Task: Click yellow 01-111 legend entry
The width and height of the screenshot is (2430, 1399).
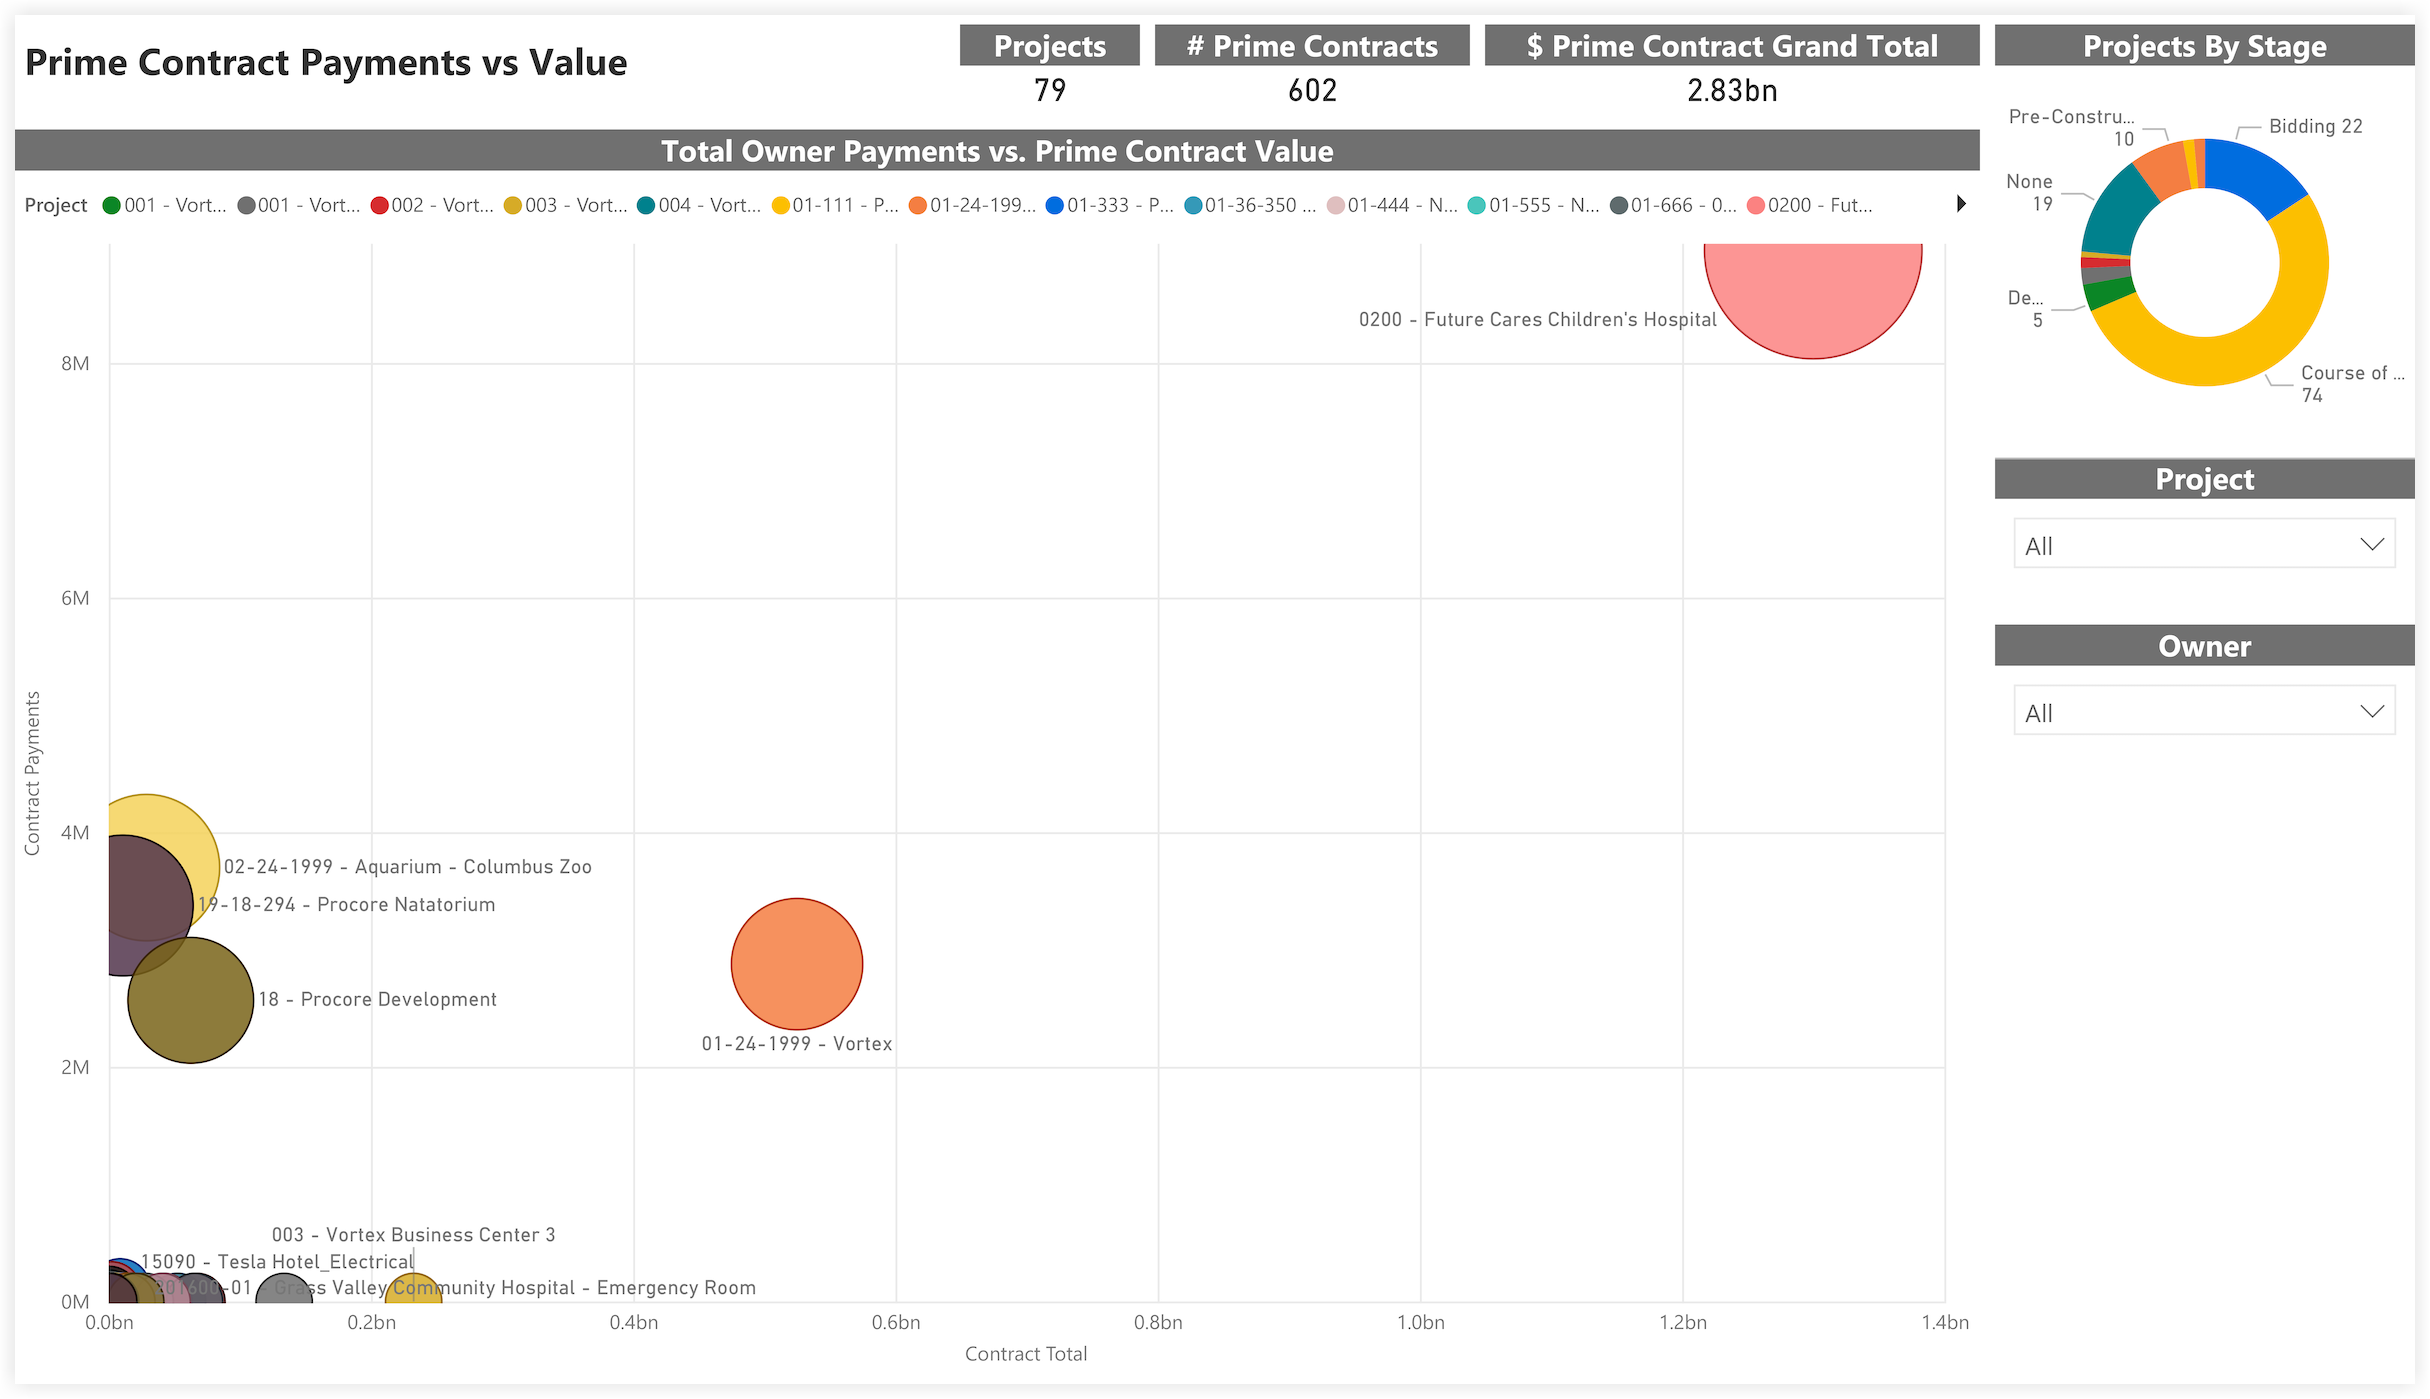Action: (x=835, y=205)
